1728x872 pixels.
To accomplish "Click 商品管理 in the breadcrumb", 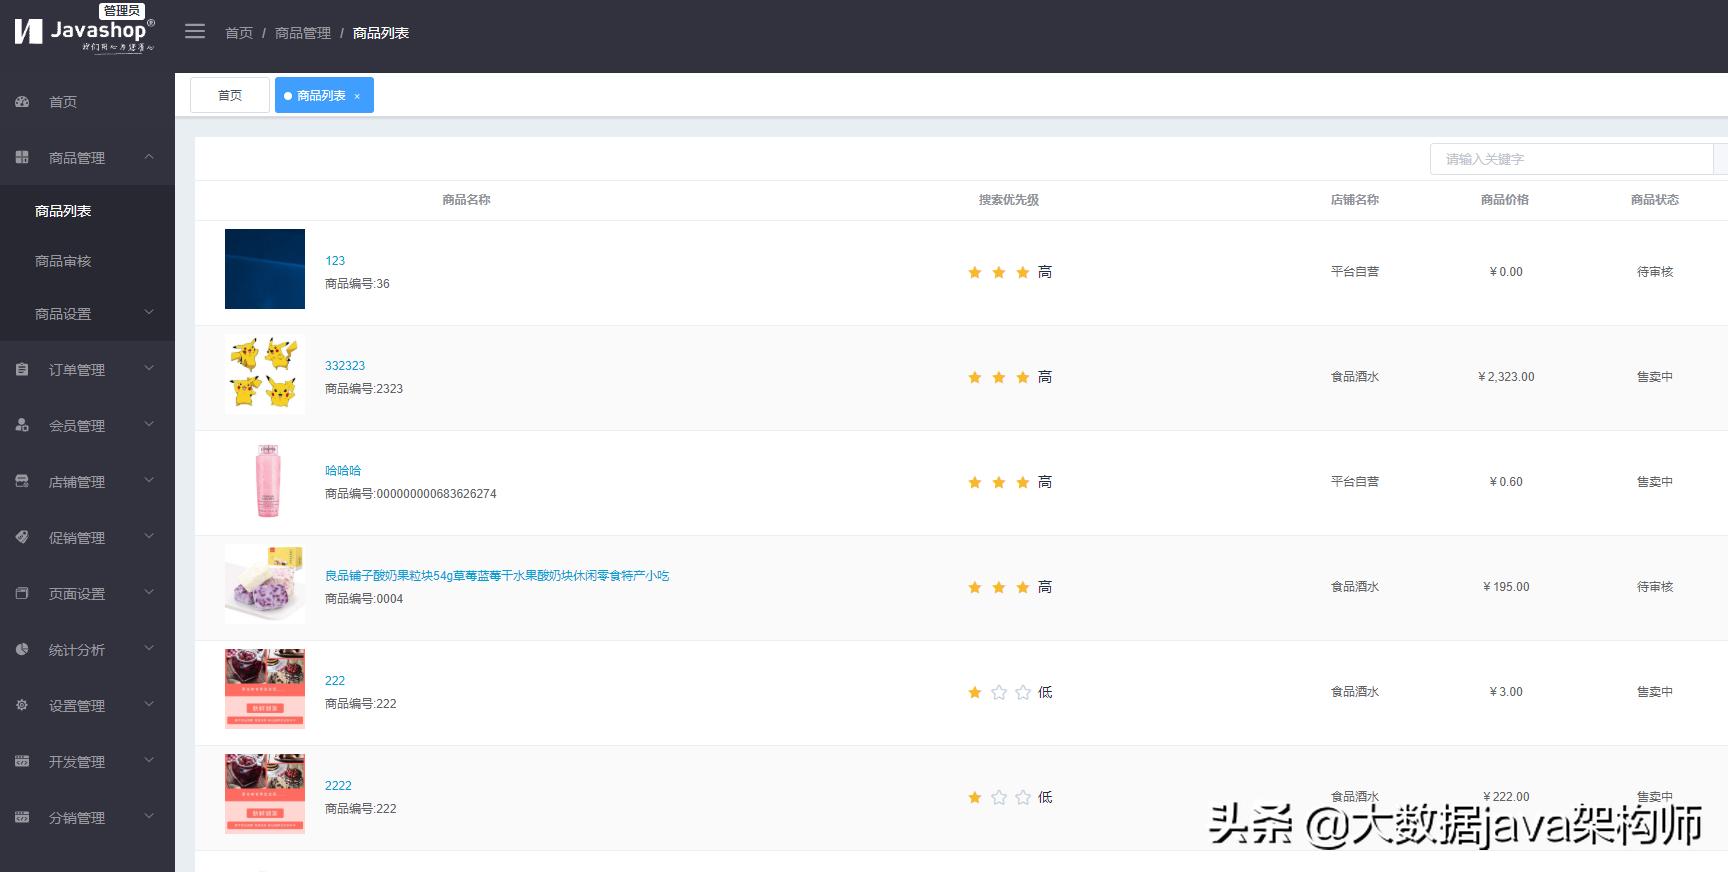I will coord(303,33).
